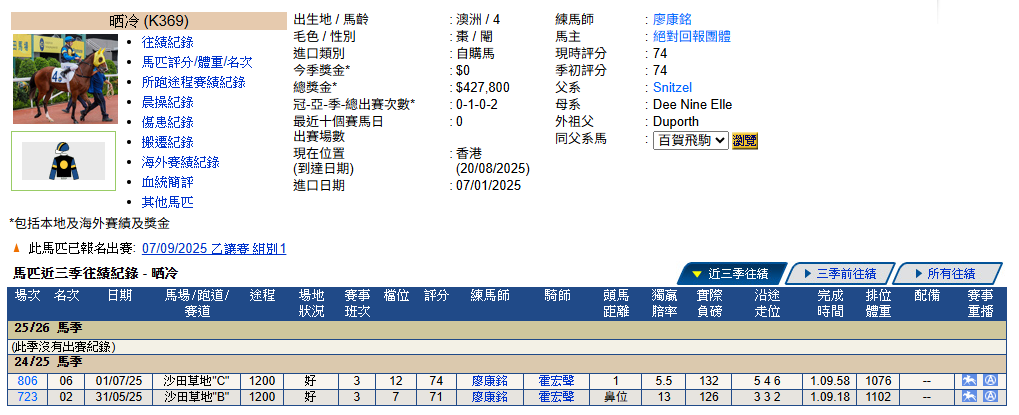Image resolution: width=1019 pixels, height=415 pixels.
Task: Open race number 806 result link
Action: [x=27, y=381]
